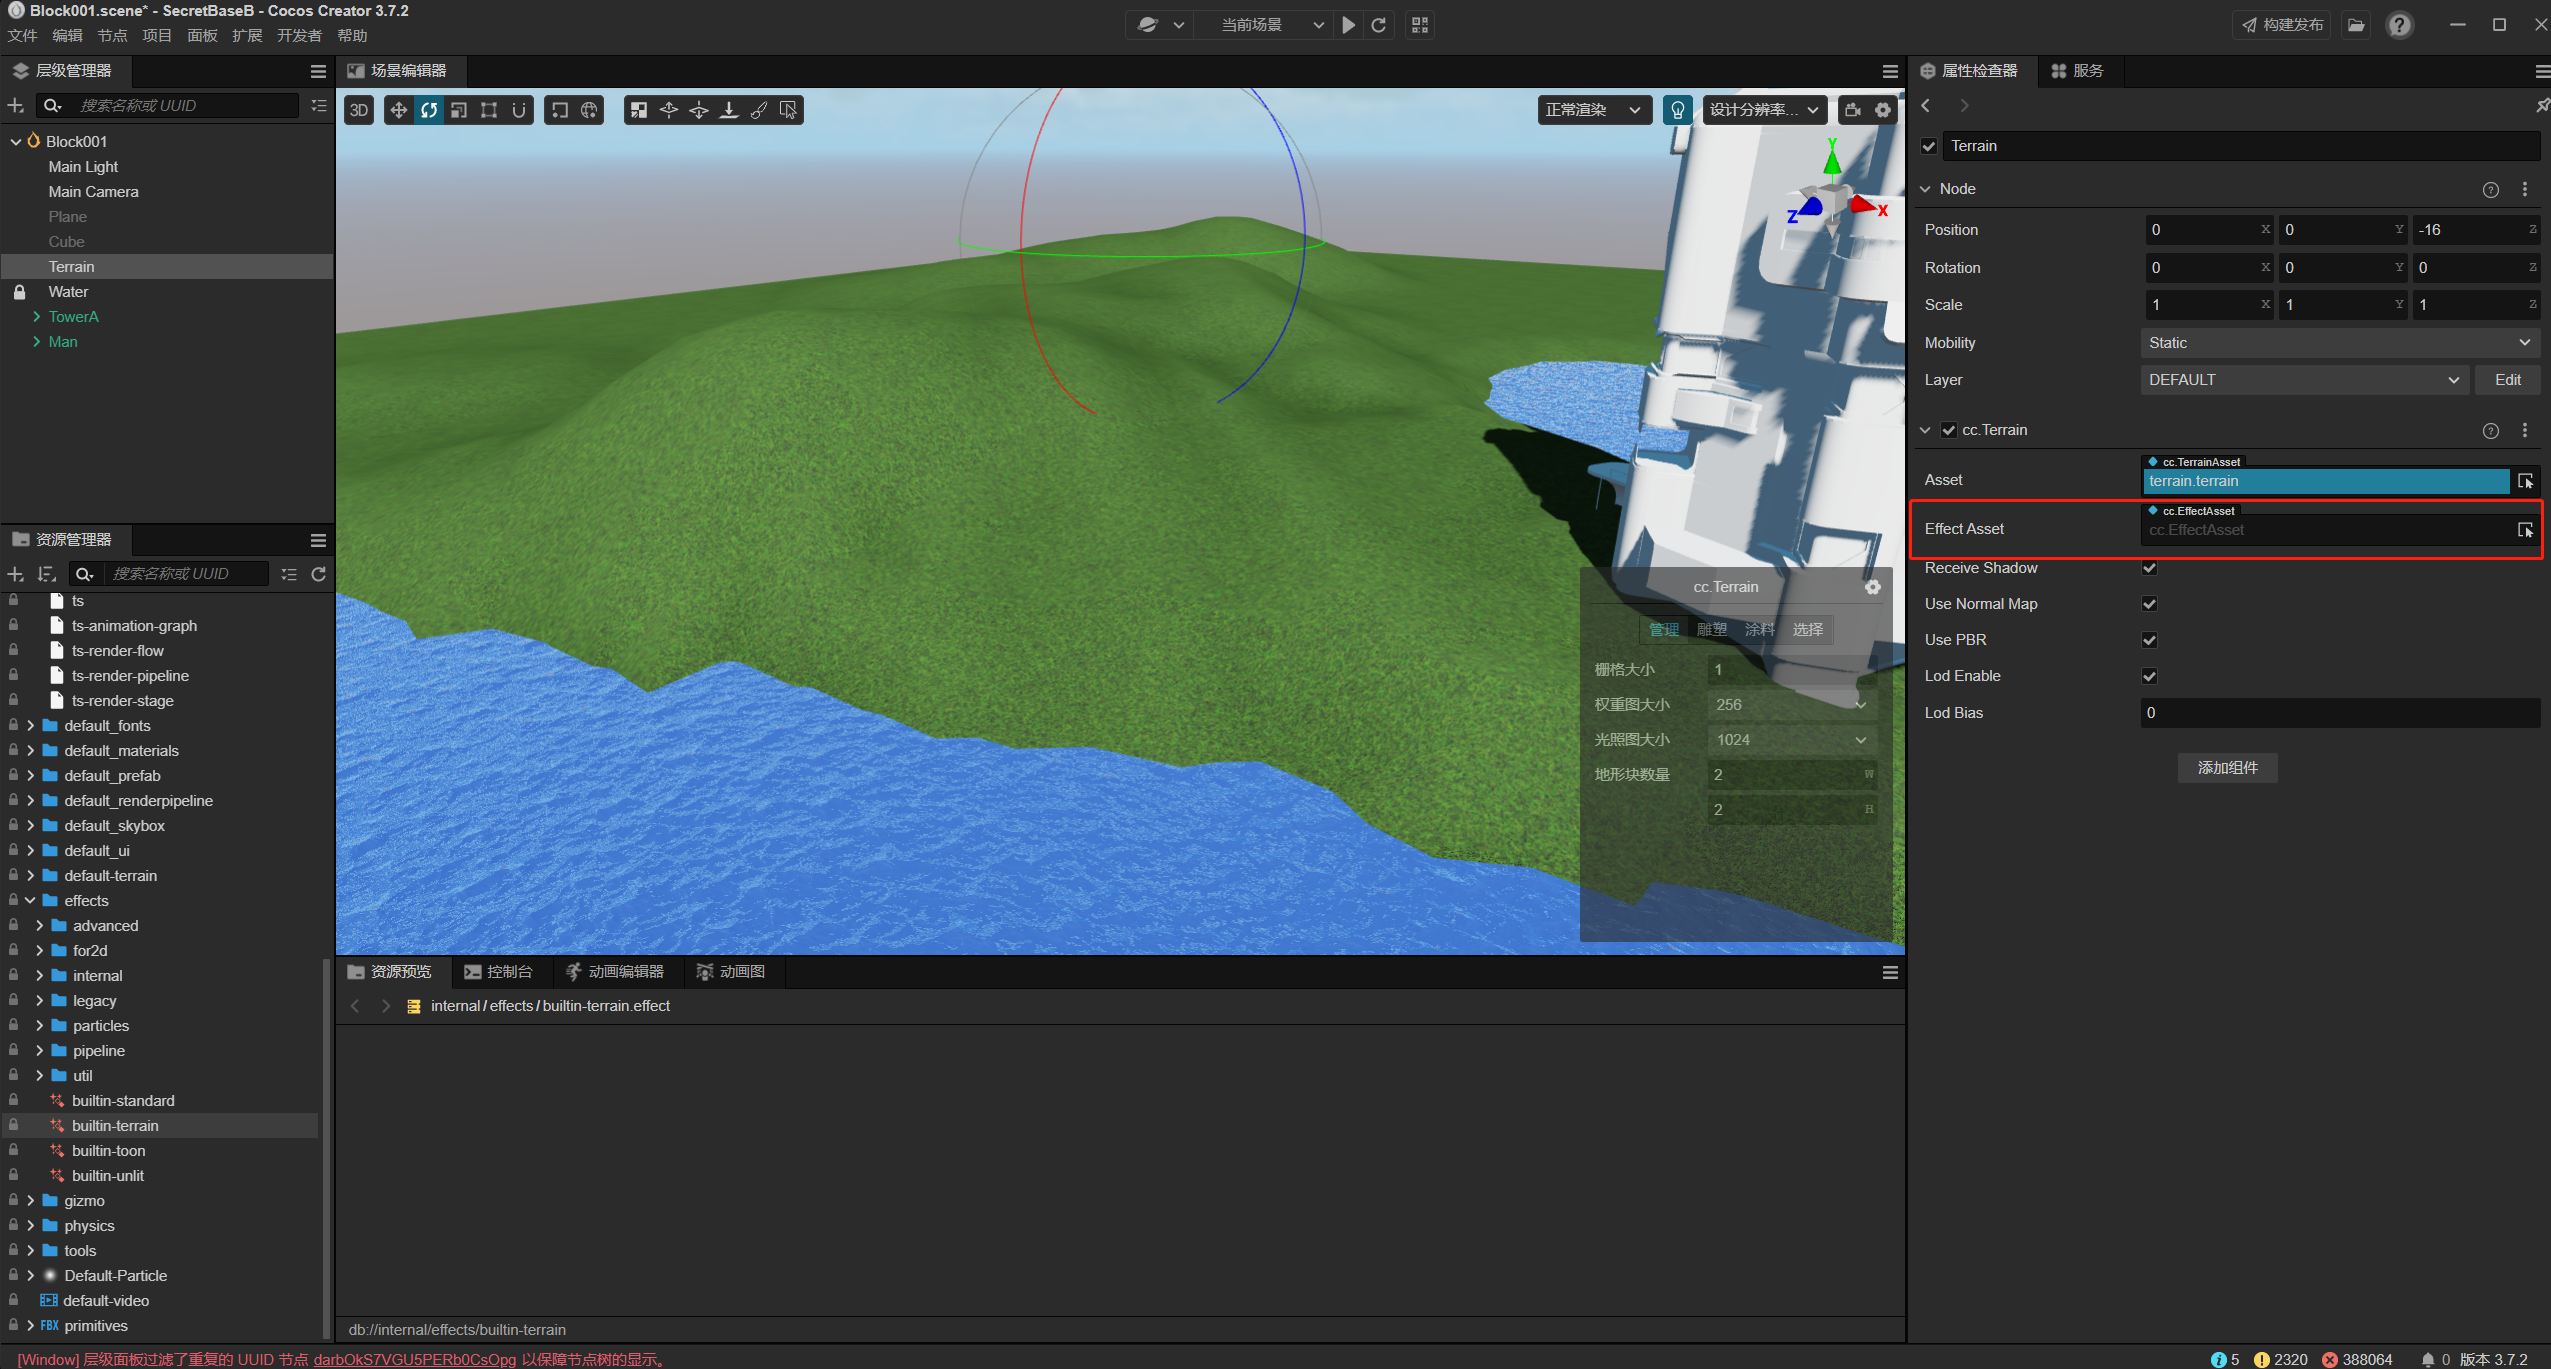The height and width of the screenshot is (1369, 2551).
Task: Open the 扩展 menu
Action: tap(246, 36)
